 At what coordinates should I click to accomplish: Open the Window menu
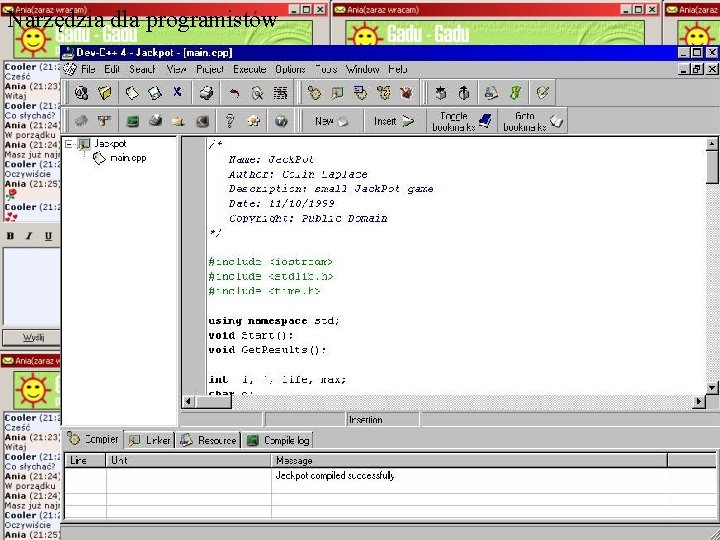363,69
